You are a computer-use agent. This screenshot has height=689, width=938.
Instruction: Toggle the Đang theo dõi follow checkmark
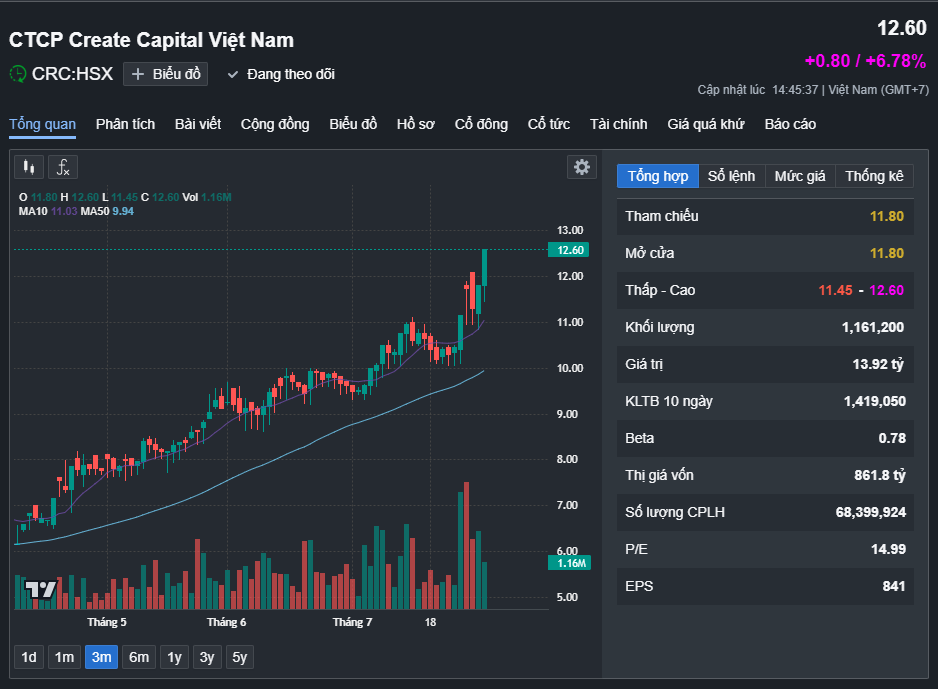tap(234, 74)
